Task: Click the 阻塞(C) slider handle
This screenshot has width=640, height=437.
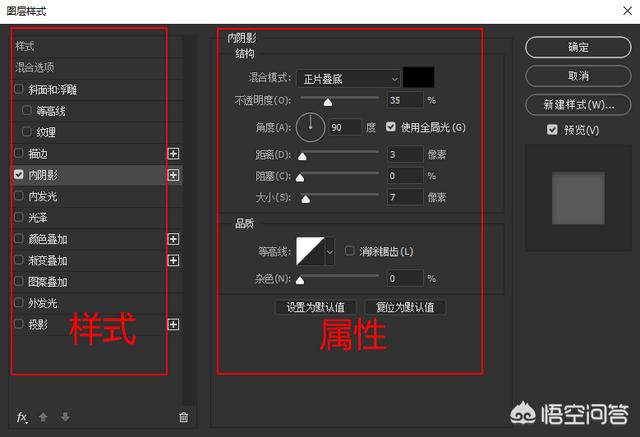Action: pyautogui.click(x=300, y=178)
